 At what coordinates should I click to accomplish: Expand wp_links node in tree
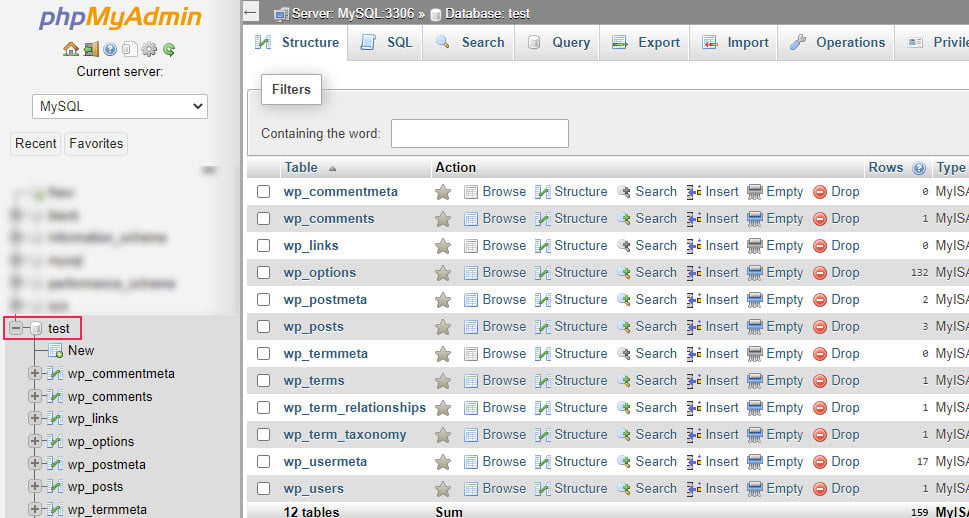(35, 419)
